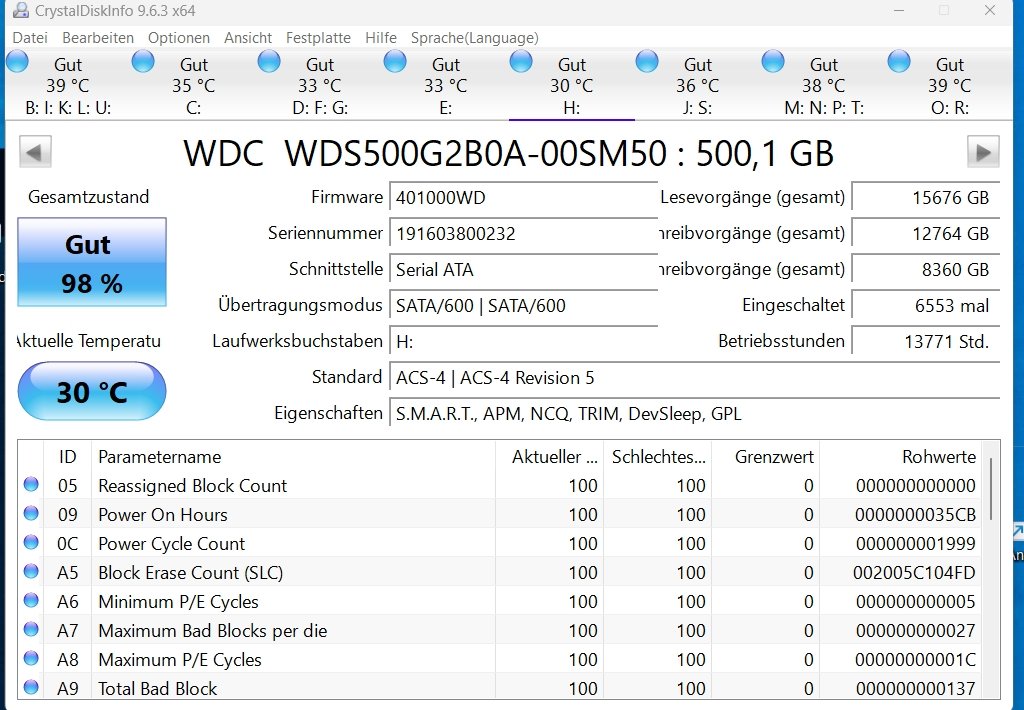Select Block Erase Count (SLC) parameter name
Viewport: 1024px width, 710px height.
point(191,573)
